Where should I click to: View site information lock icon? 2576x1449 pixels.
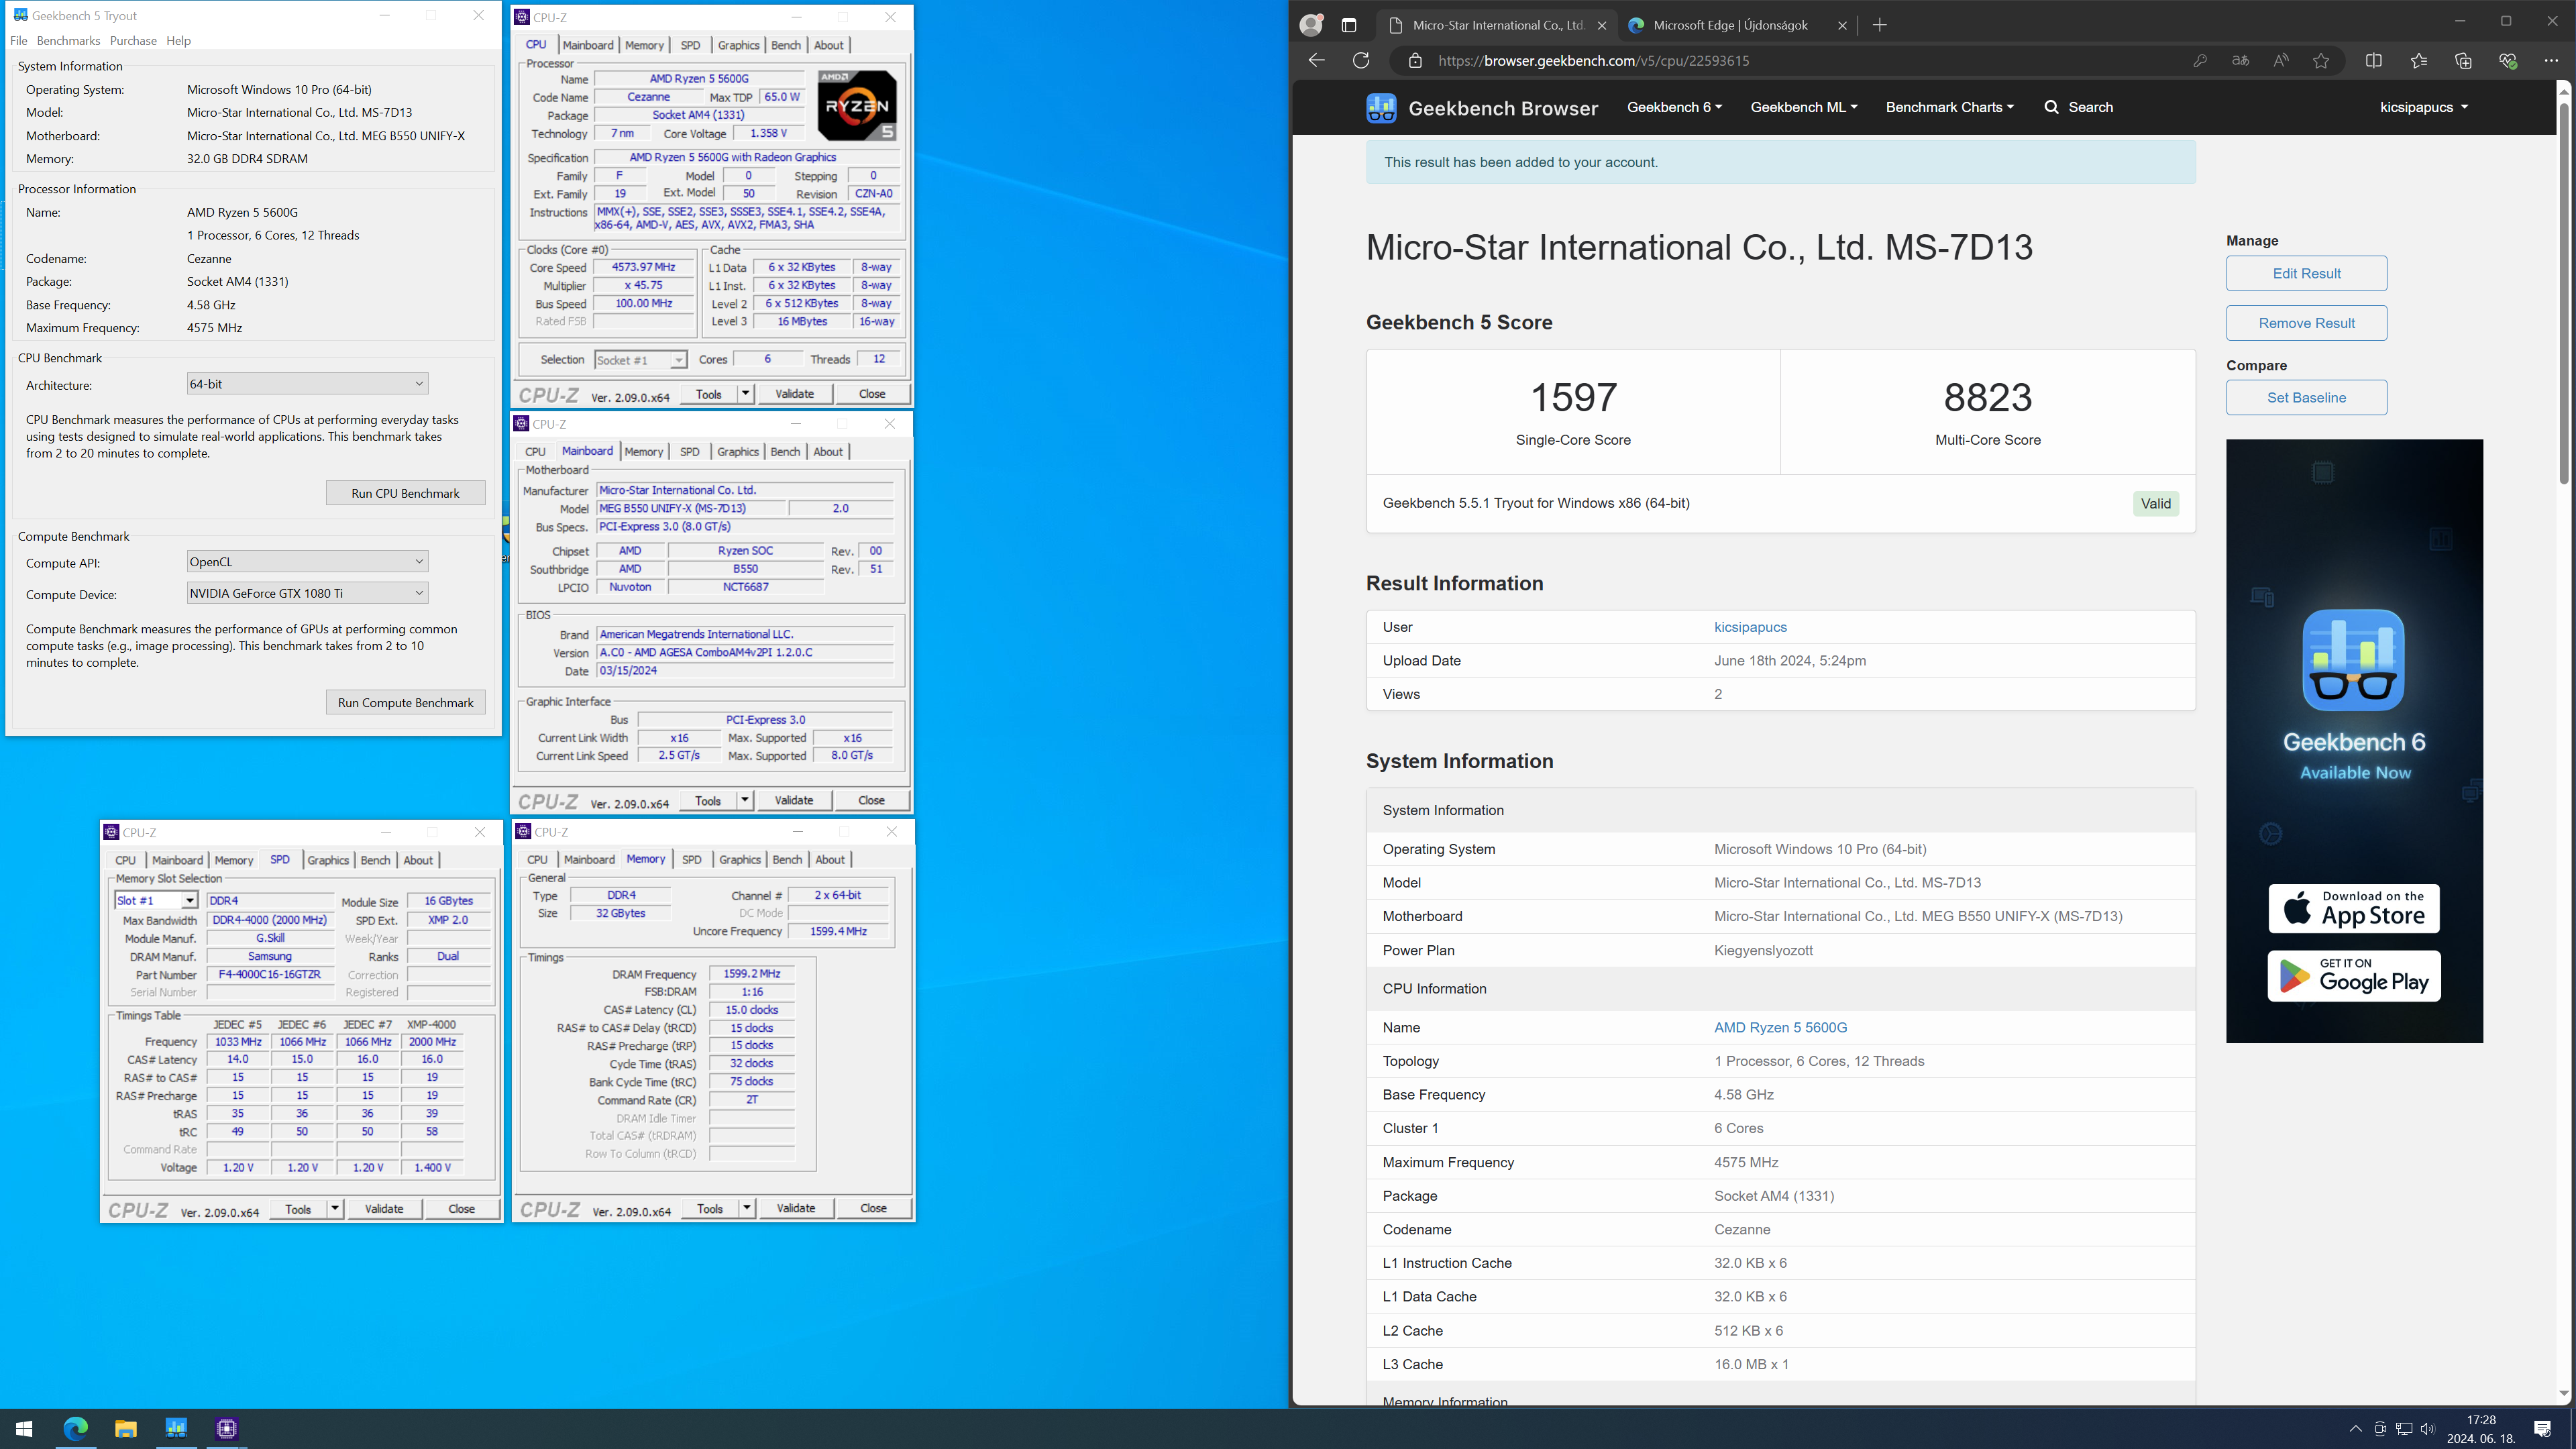click(1415, 61)
